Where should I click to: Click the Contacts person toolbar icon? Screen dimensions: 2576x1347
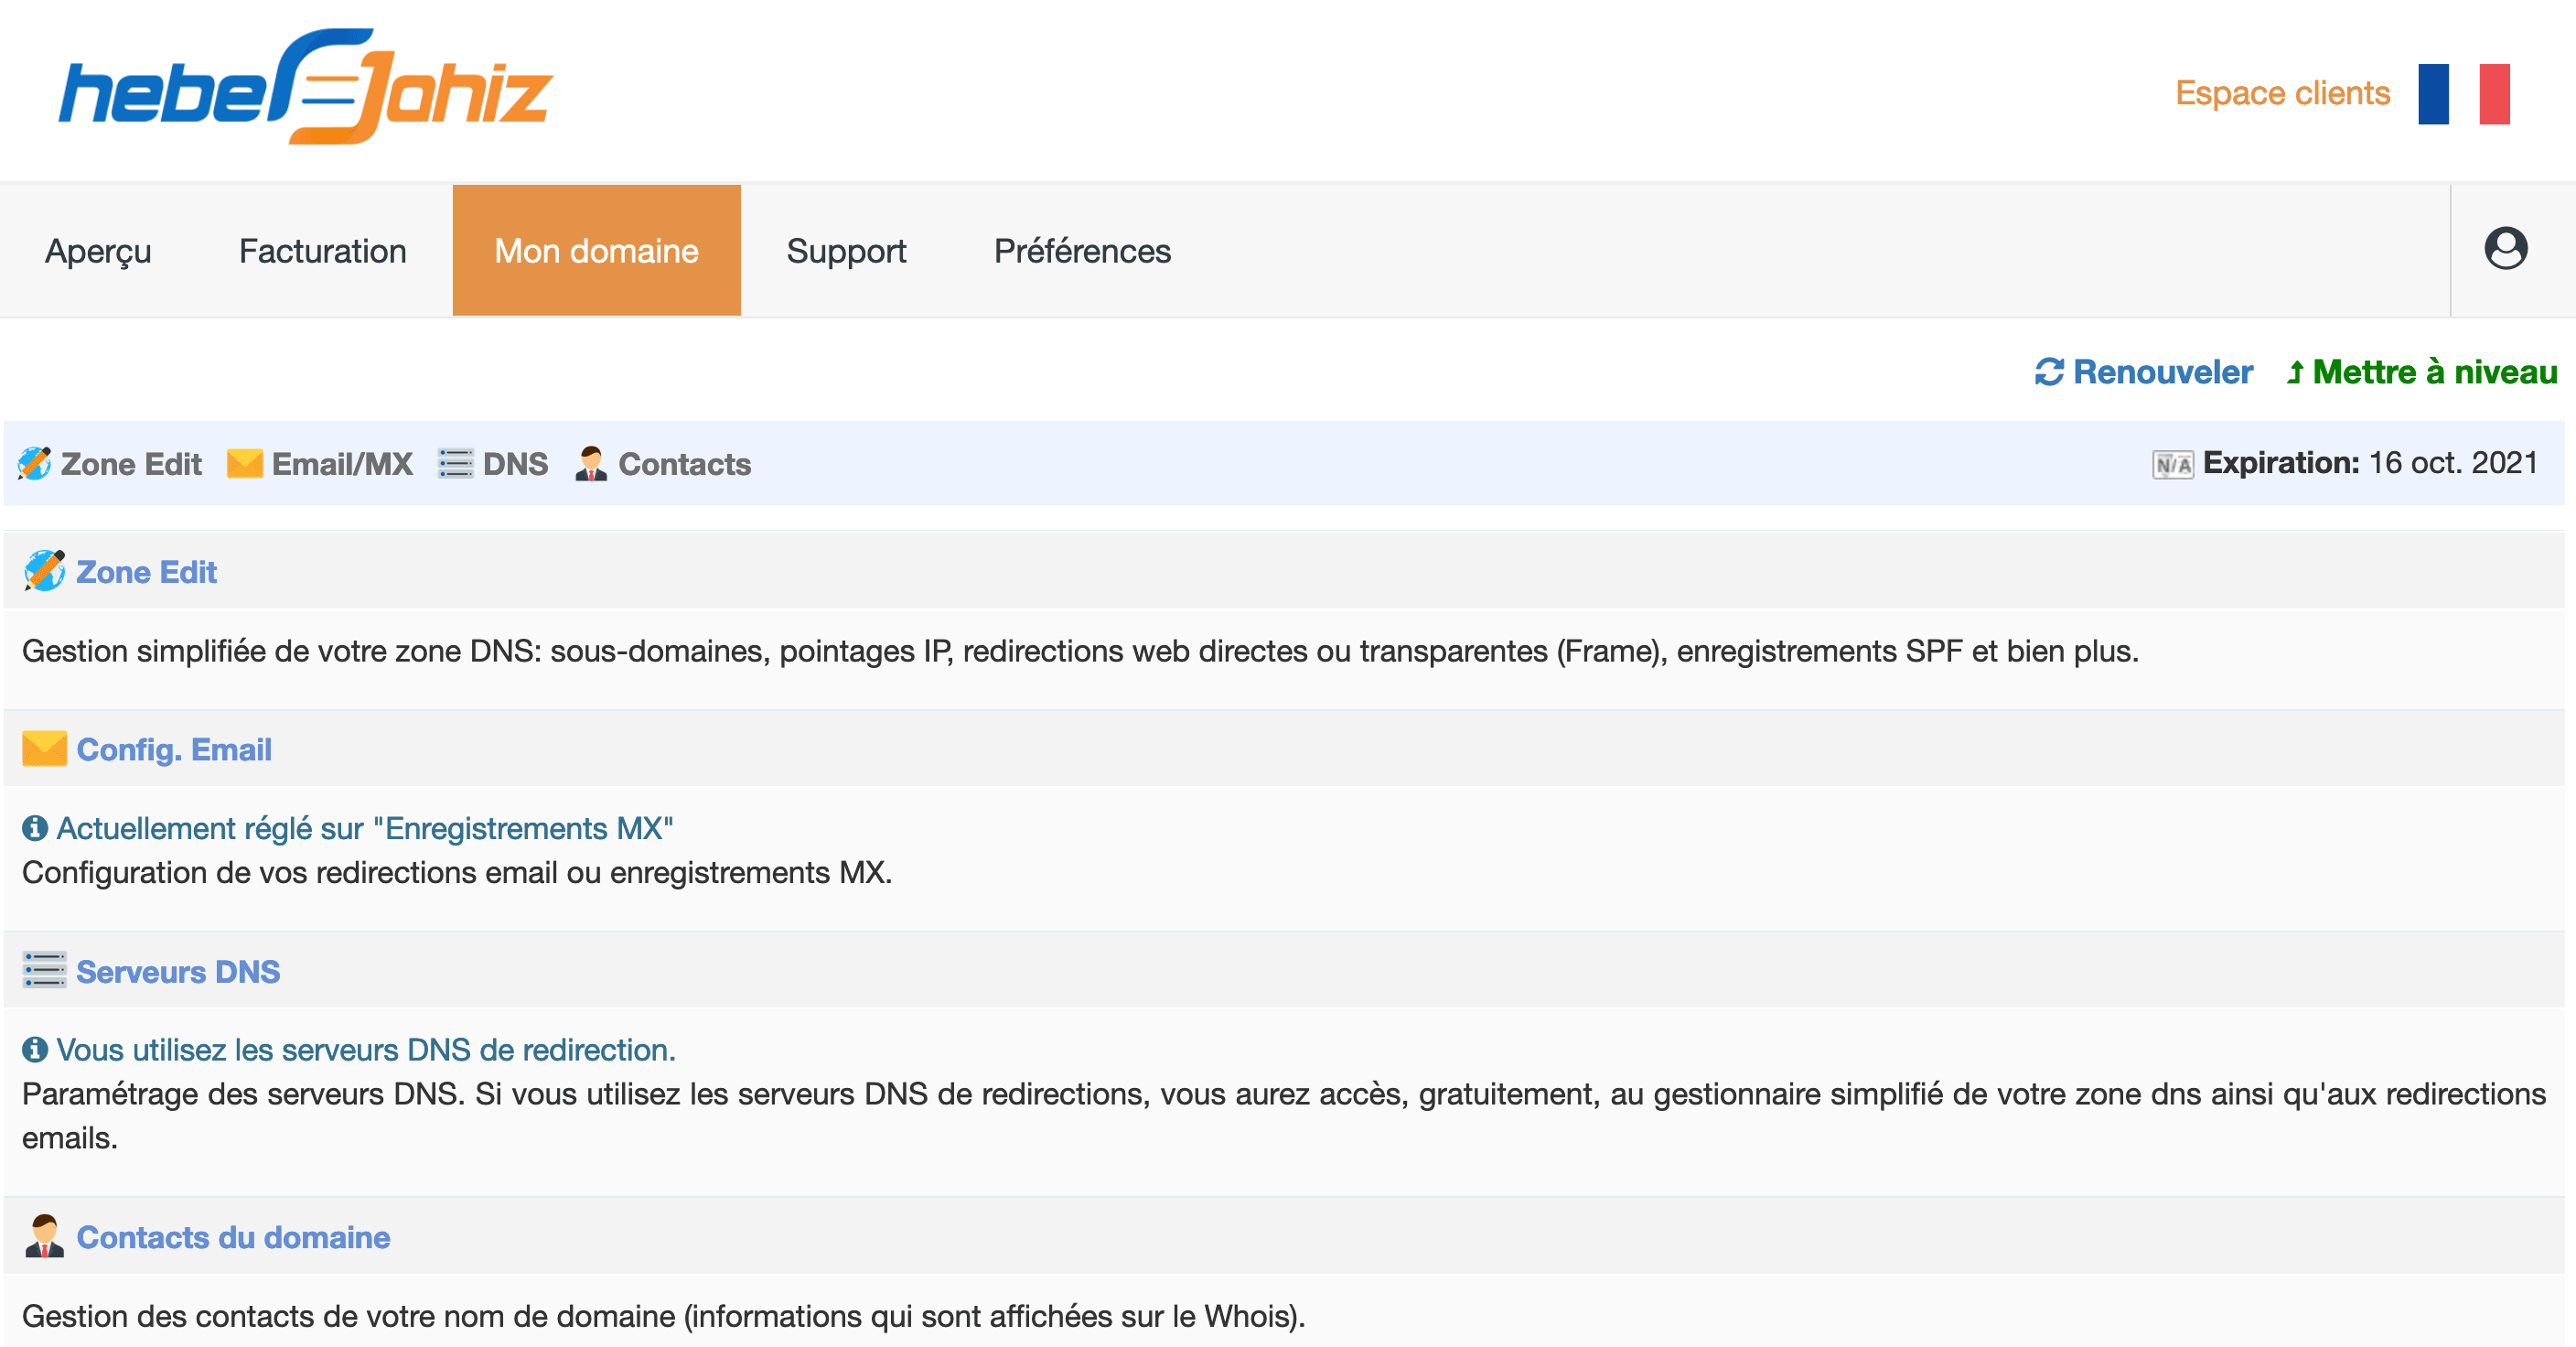click(x=591, y=463)
